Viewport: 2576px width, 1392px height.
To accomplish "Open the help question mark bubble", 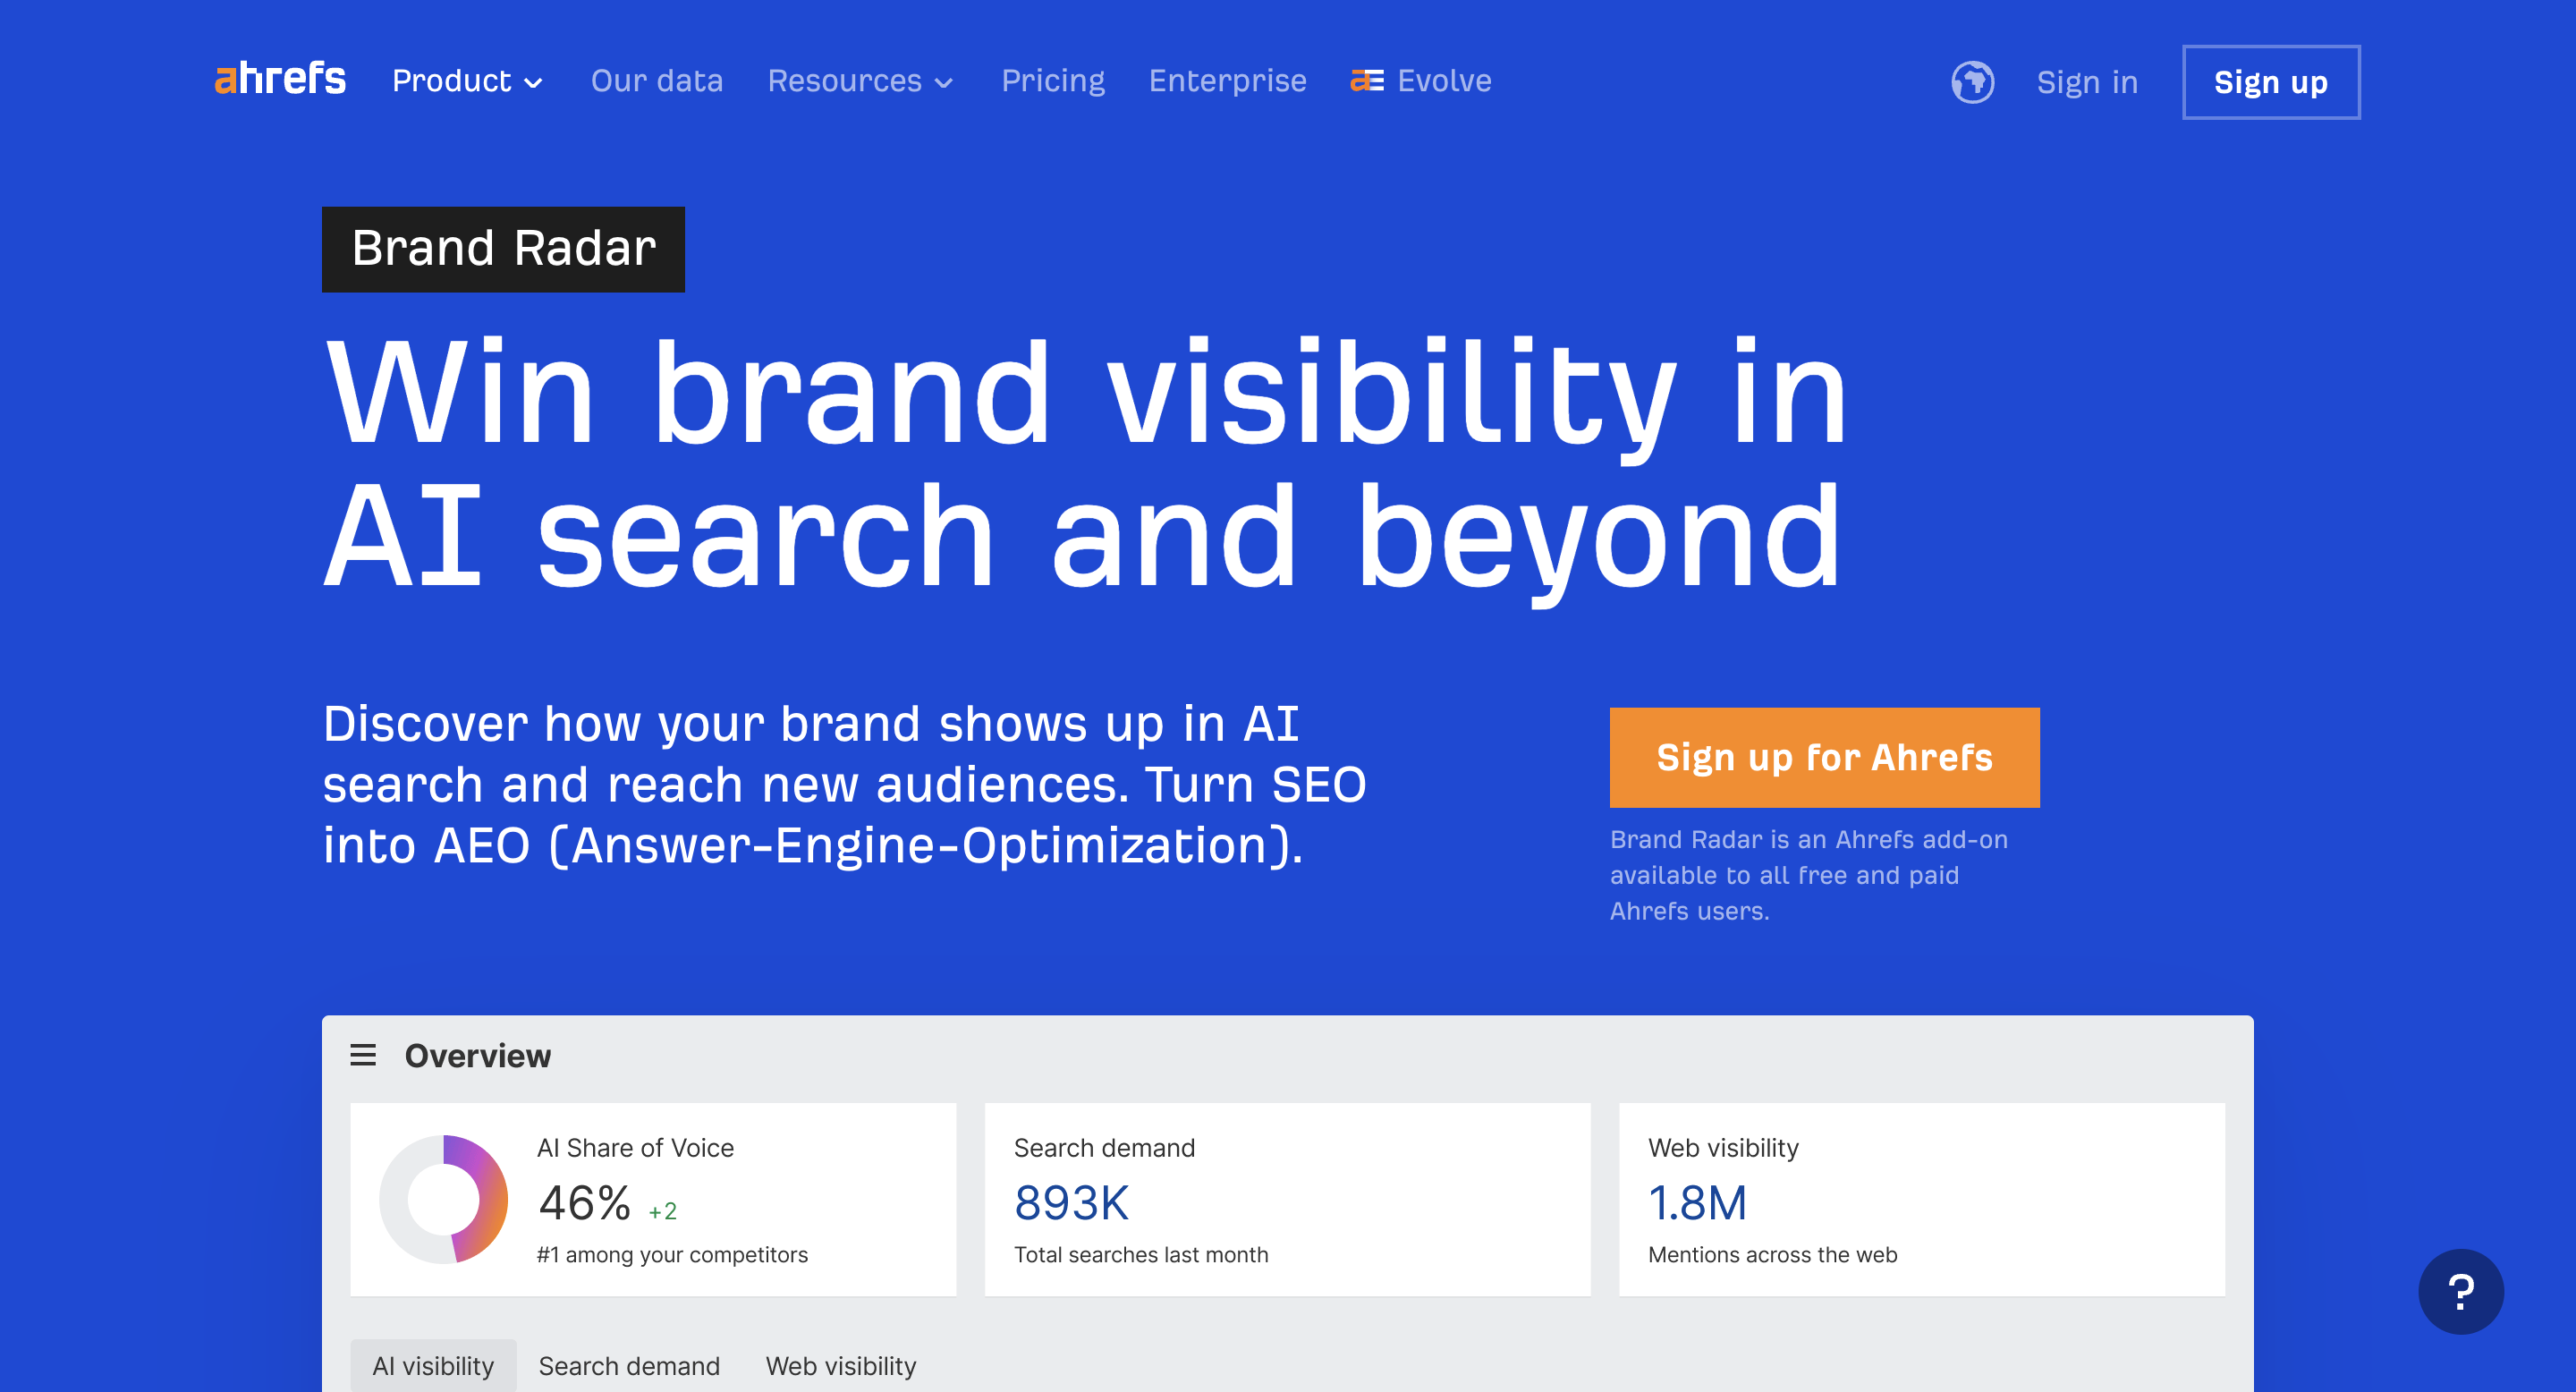I will click(x=2460, y=1291).
